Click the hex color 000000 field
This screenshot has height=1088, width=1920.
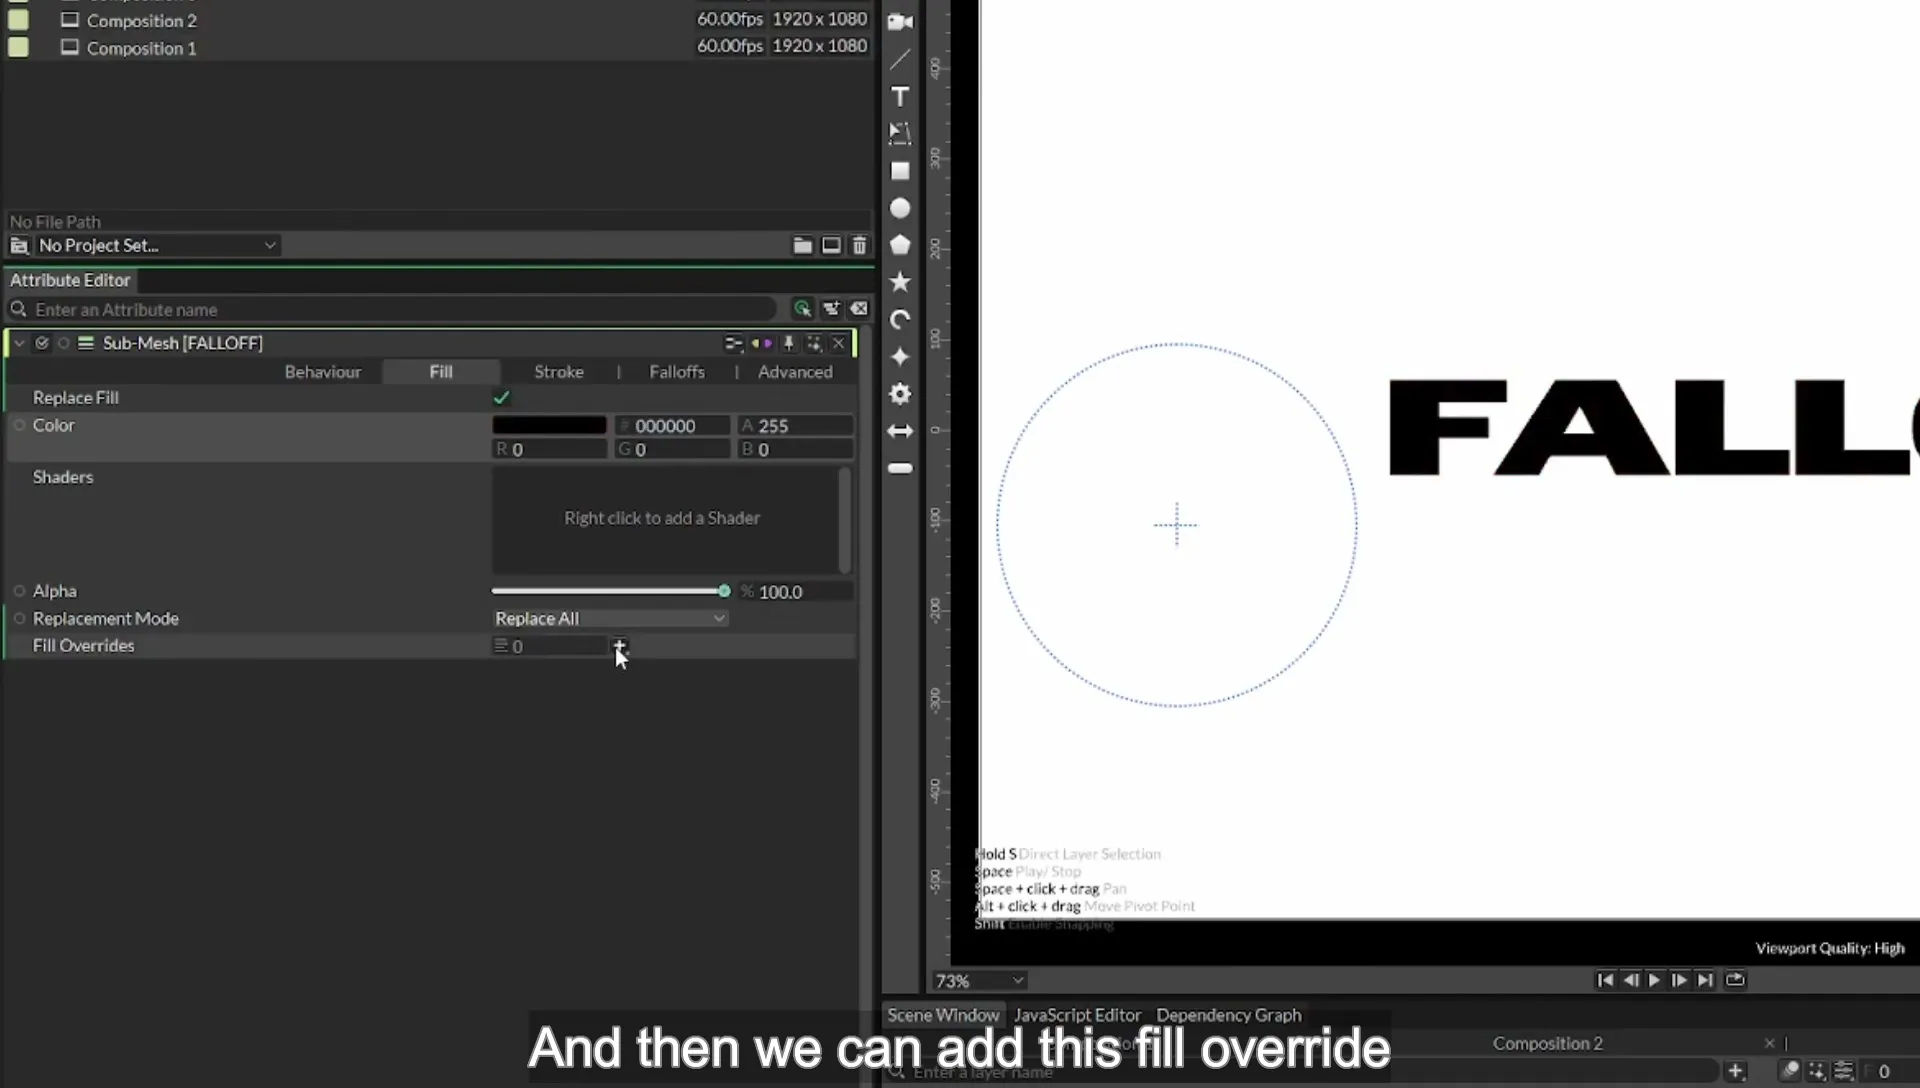672,425
